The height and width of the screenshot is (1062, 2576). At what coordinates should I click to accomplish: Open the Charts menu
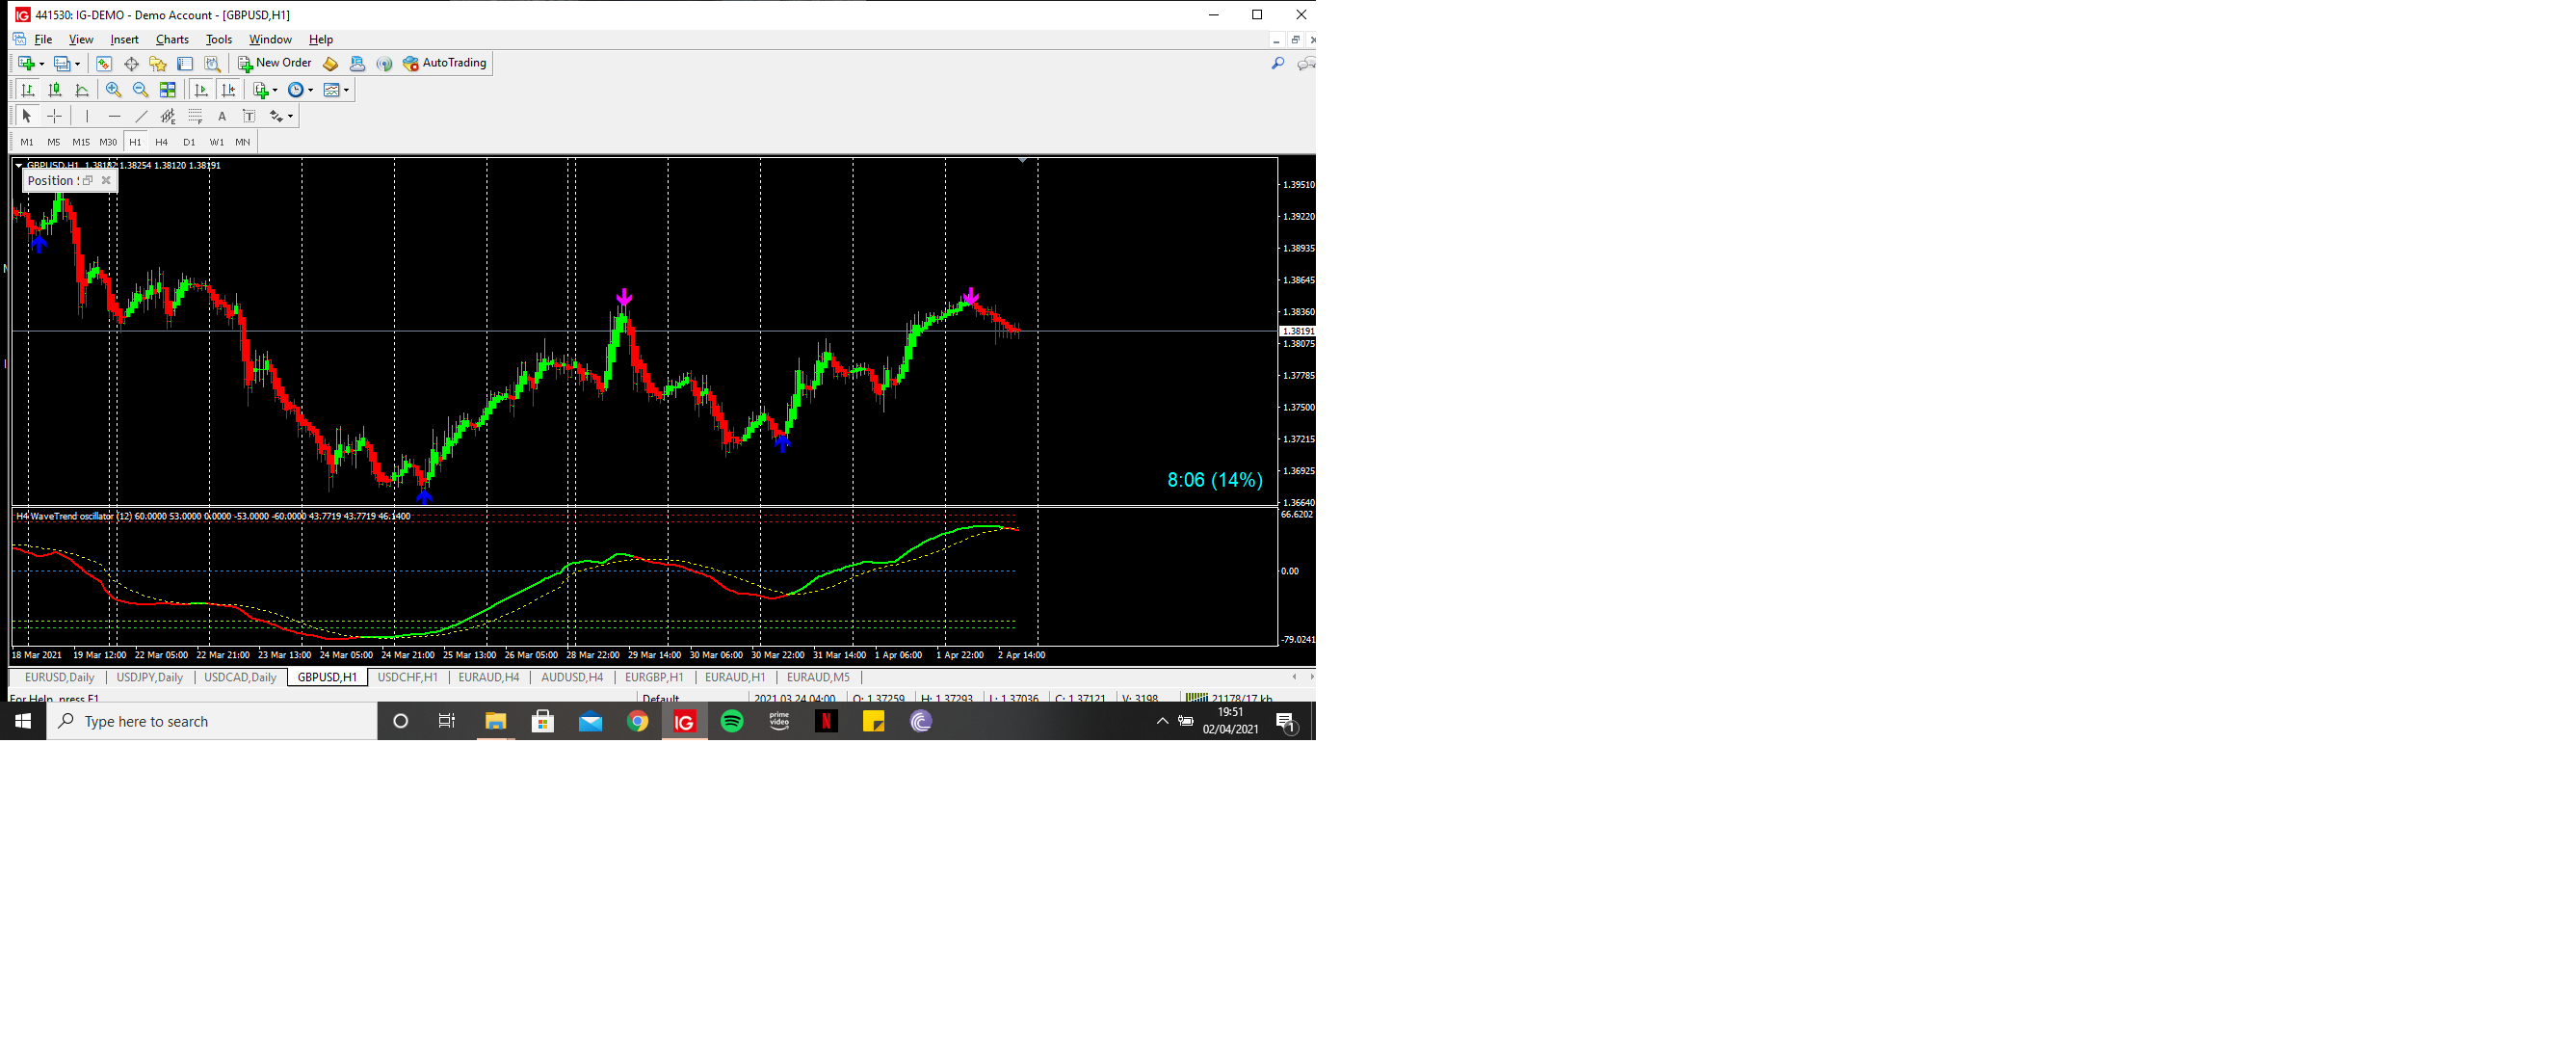(172, 39)
